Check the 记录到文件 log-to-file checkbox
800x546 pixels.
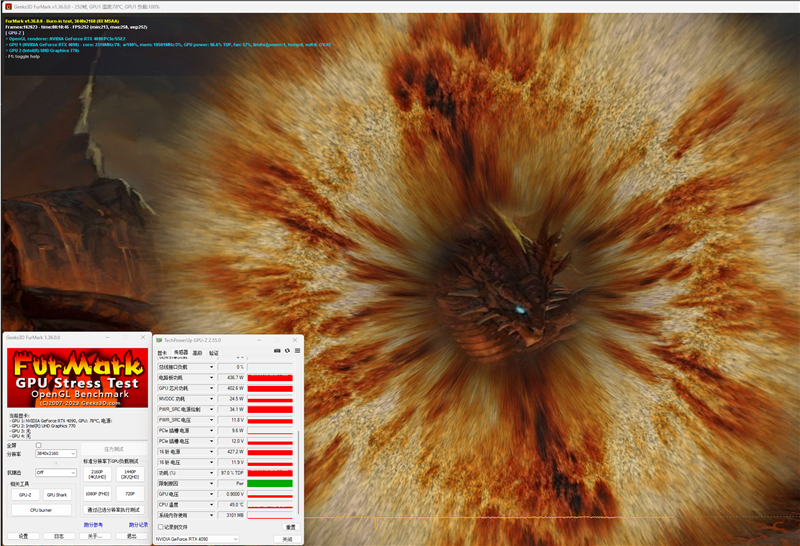[161, 527]
